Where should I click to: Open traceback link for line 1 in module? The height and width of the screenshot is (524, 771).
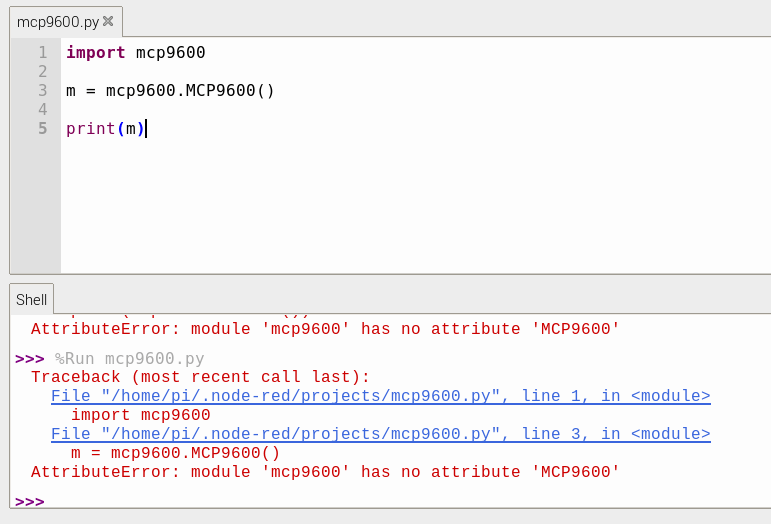[381, 396]
